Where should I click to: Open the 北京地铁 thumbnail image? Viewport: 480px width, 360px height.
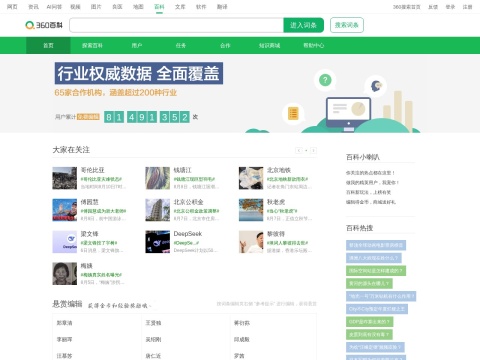[x=251, y=178]
